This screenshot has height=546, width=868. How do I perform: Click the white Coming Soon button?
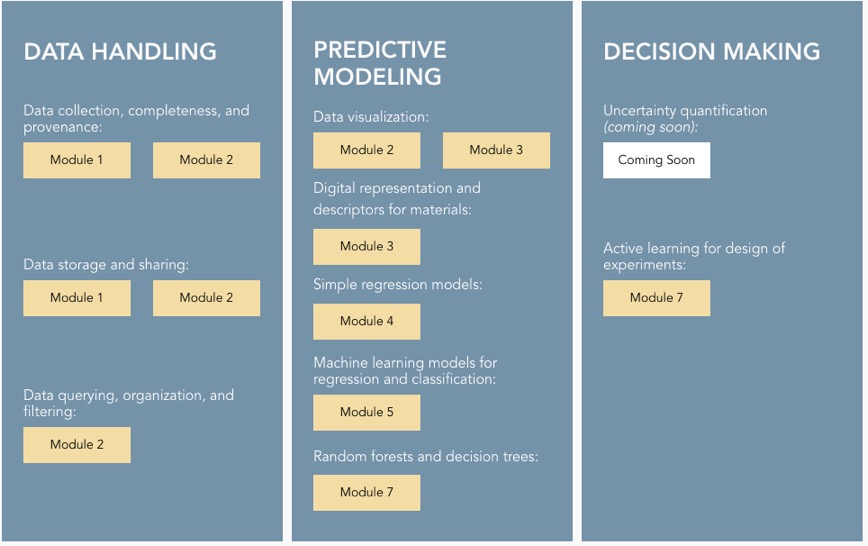[656, 160]
